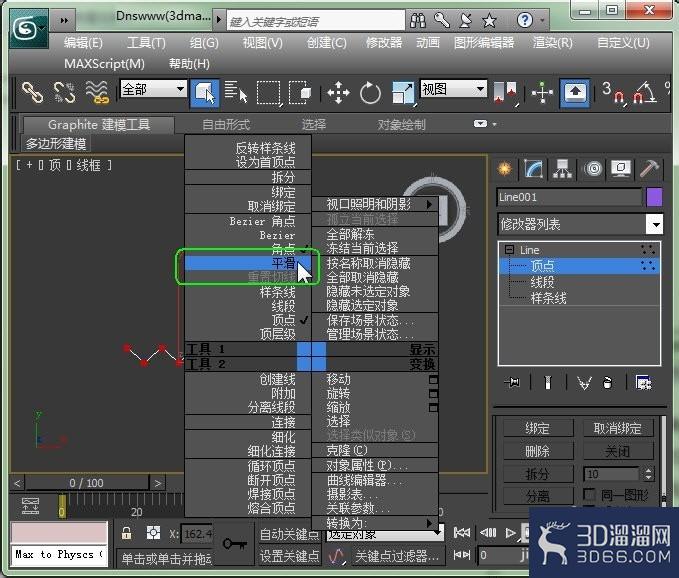Open the Help question mark icon
The image size is (679, 578).
tap(525, 20)
